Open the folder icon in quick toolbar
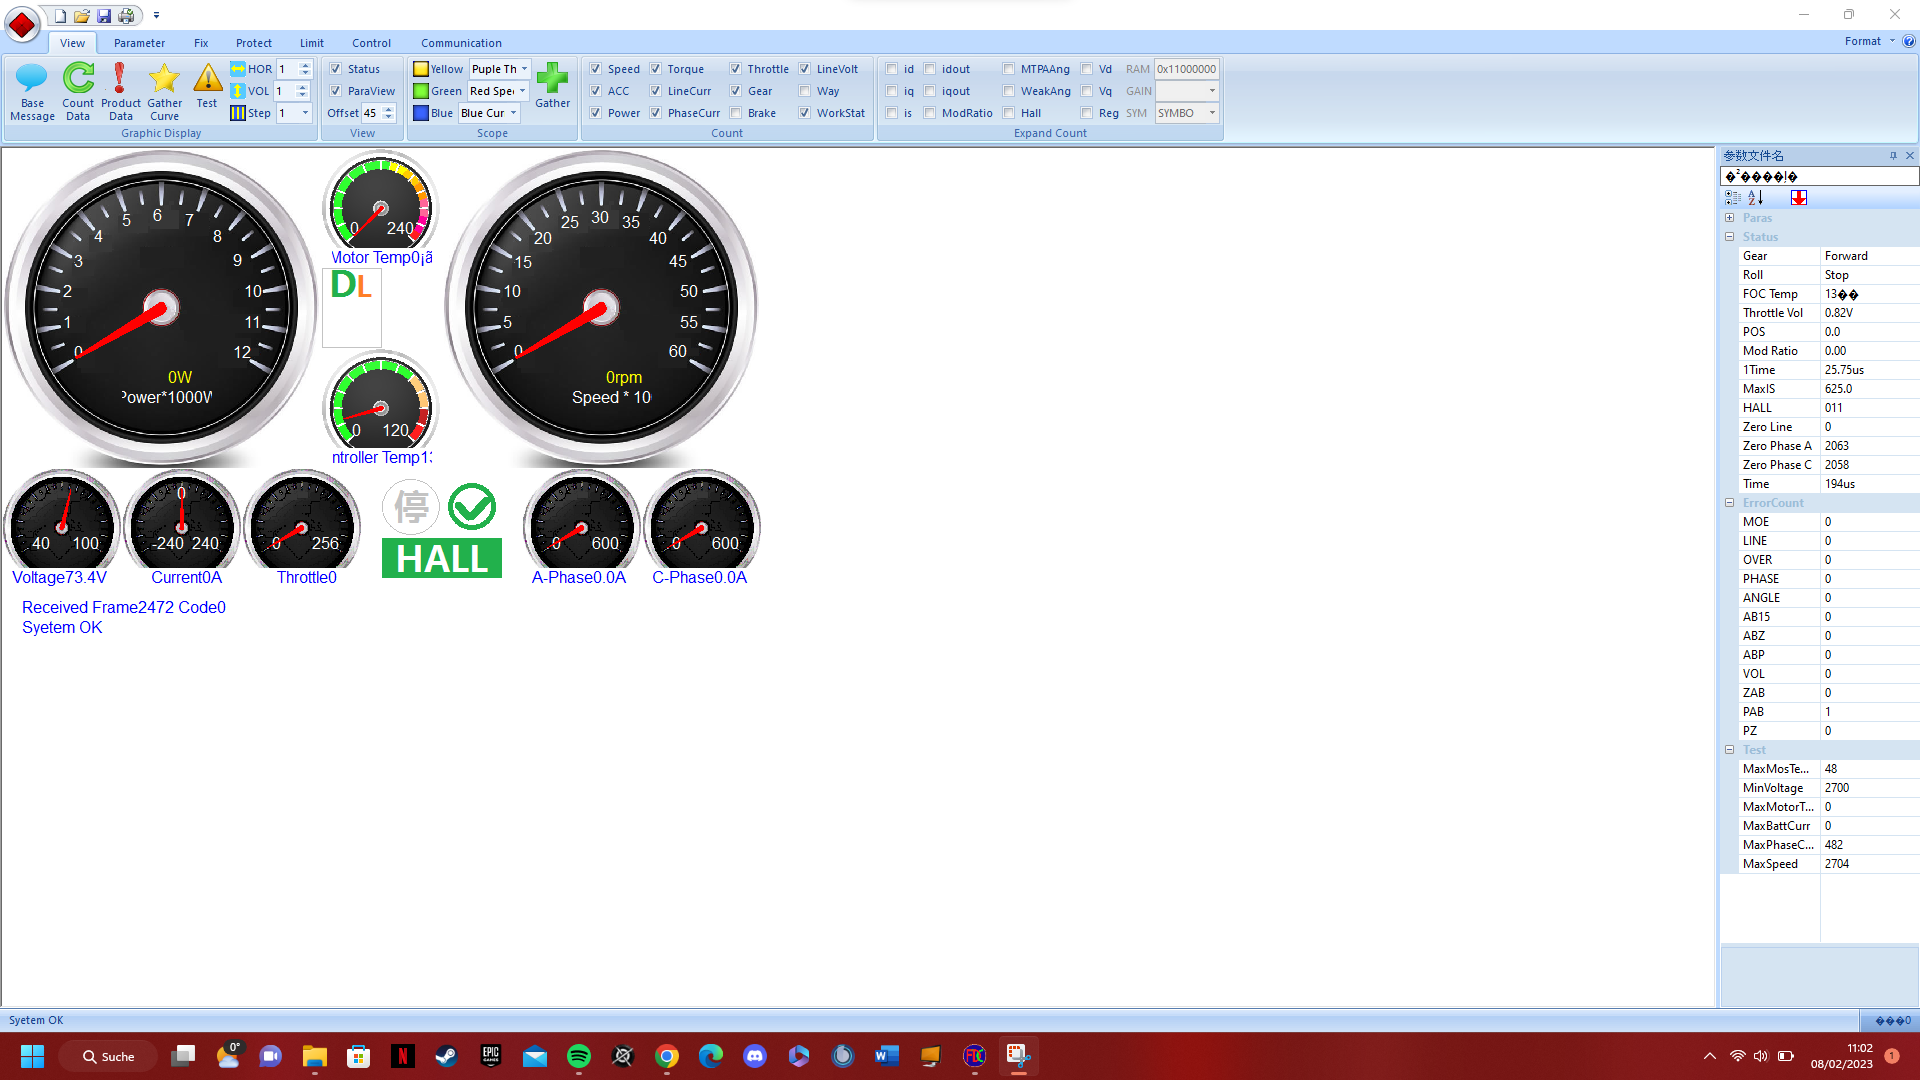Viewport: 1920px width, 1080px height. pyautogui.click(x=82, y=16)
